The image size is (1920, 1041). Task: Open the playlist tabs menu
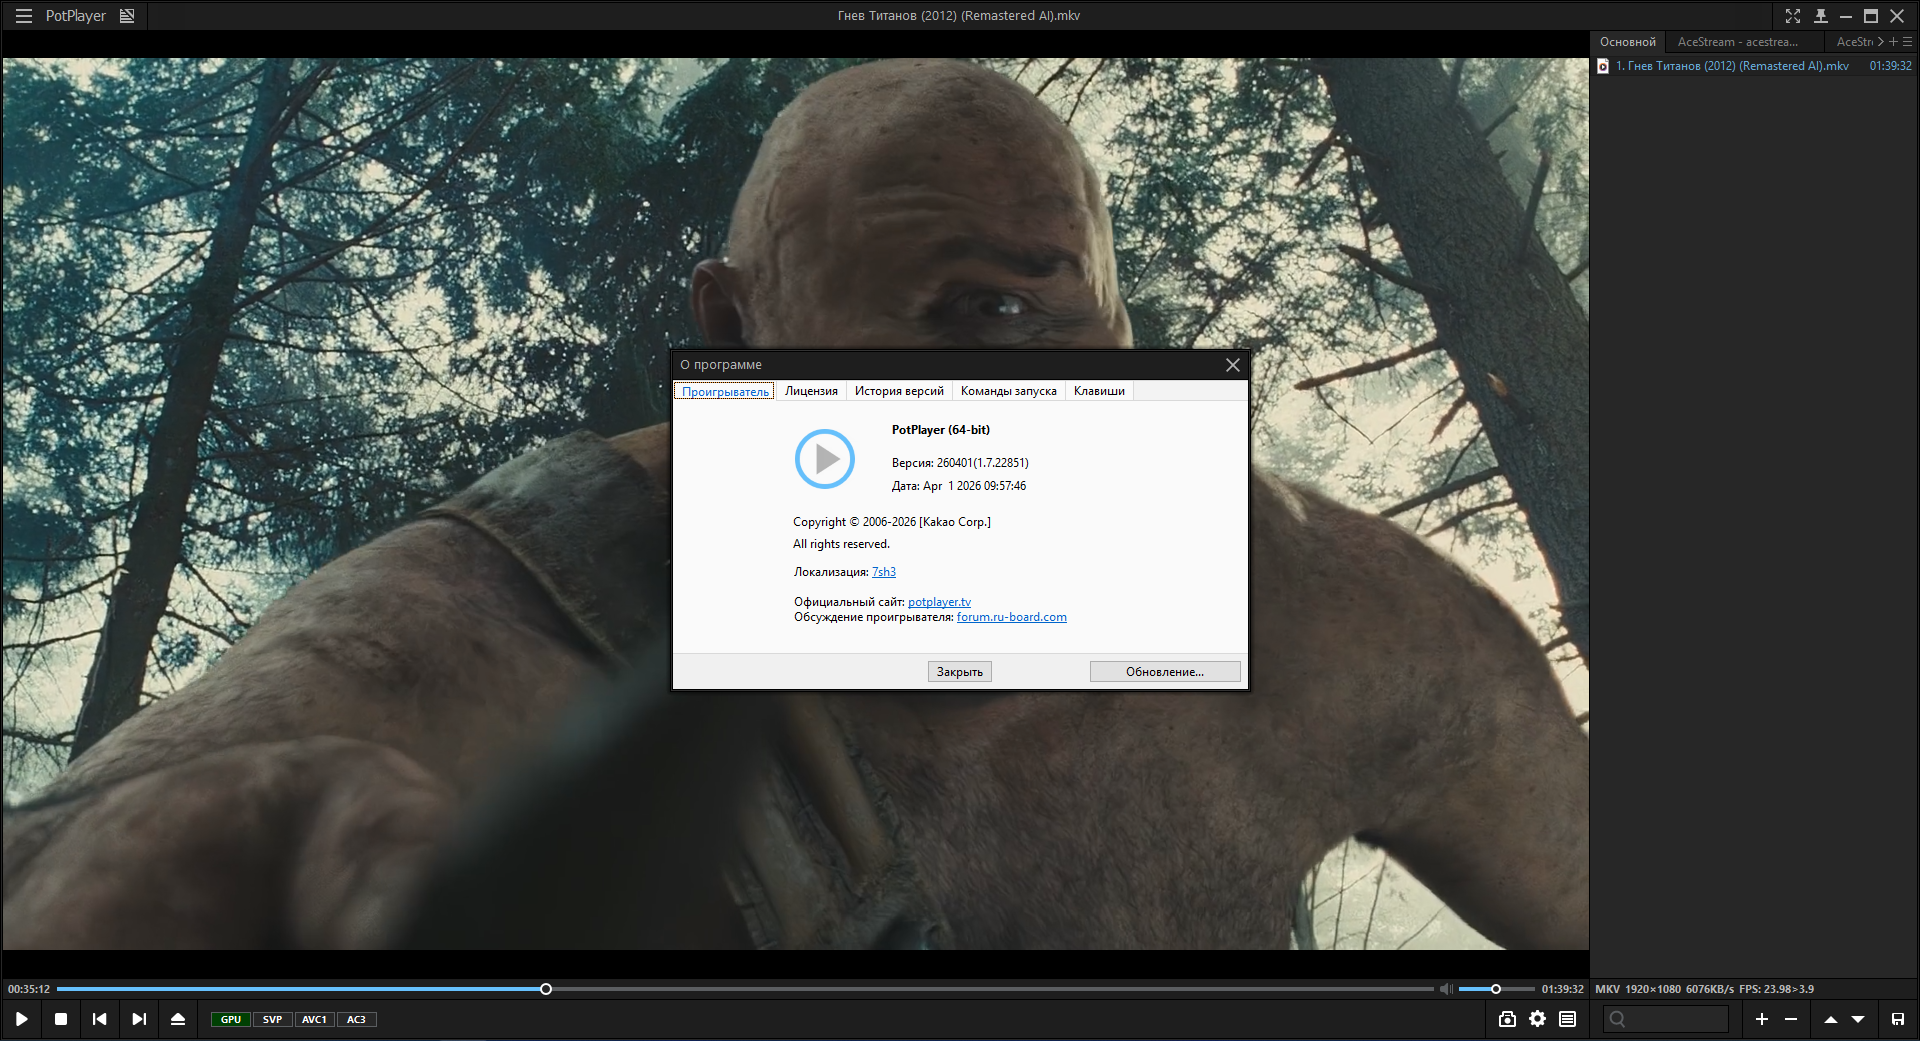tap(1908, 42)
